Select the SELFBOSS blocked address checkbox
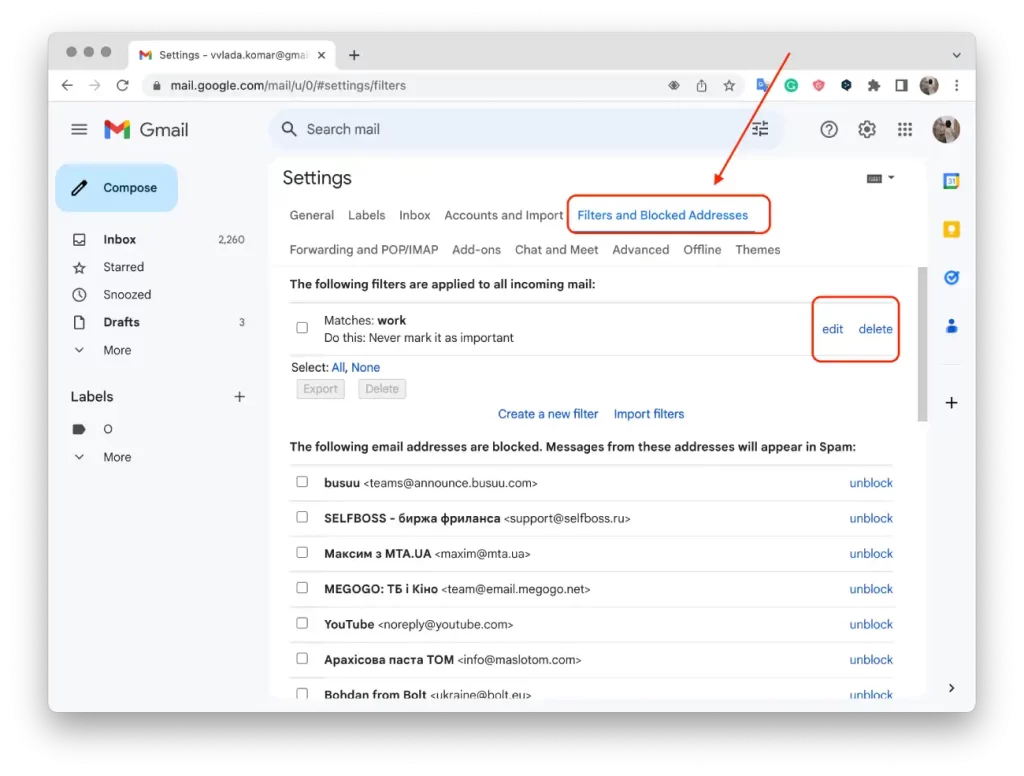1024x776 pixels. pos(302,517)
